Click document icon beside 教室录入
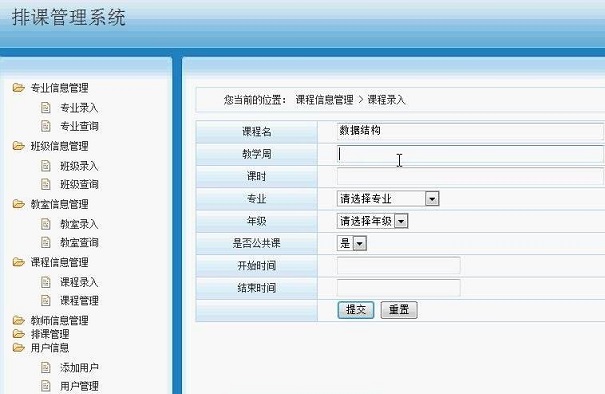The width and height of the screenshot is (605, 394). tap(46, 224)
